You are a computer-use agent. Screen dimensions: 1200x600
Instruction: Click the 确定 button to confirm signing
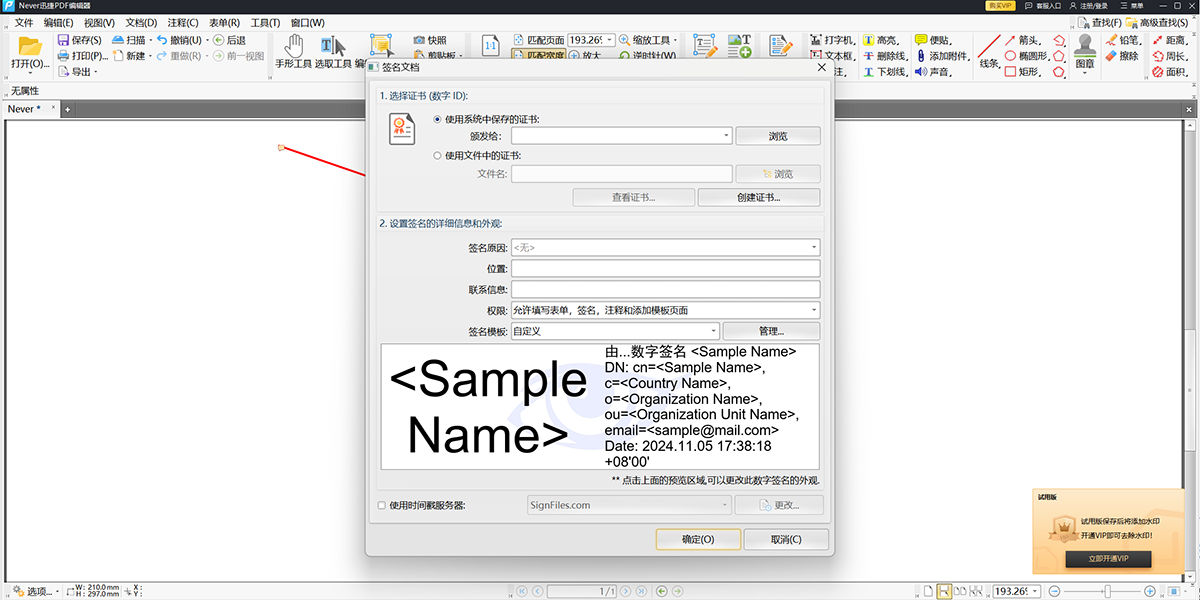coord(697,539)
